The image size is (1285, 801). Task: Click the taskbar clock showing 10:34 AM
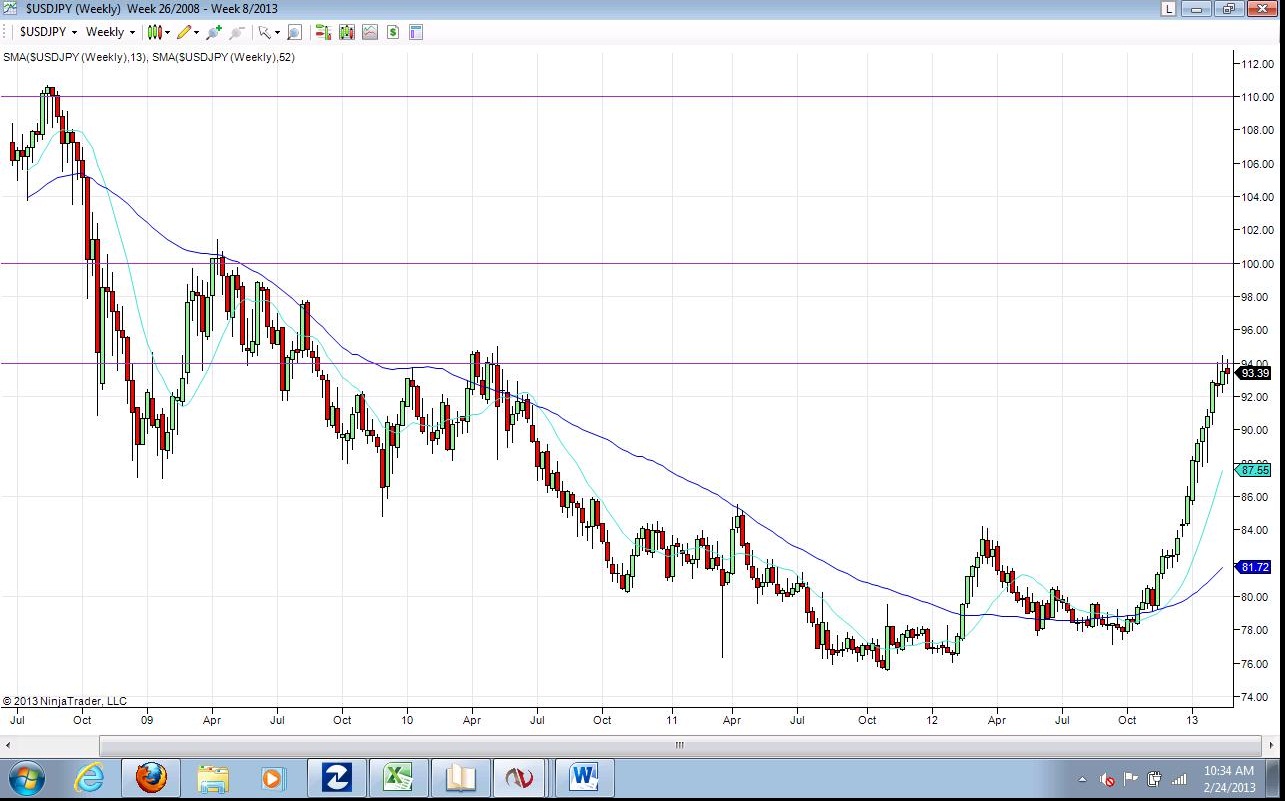[x=1229, y=771]
